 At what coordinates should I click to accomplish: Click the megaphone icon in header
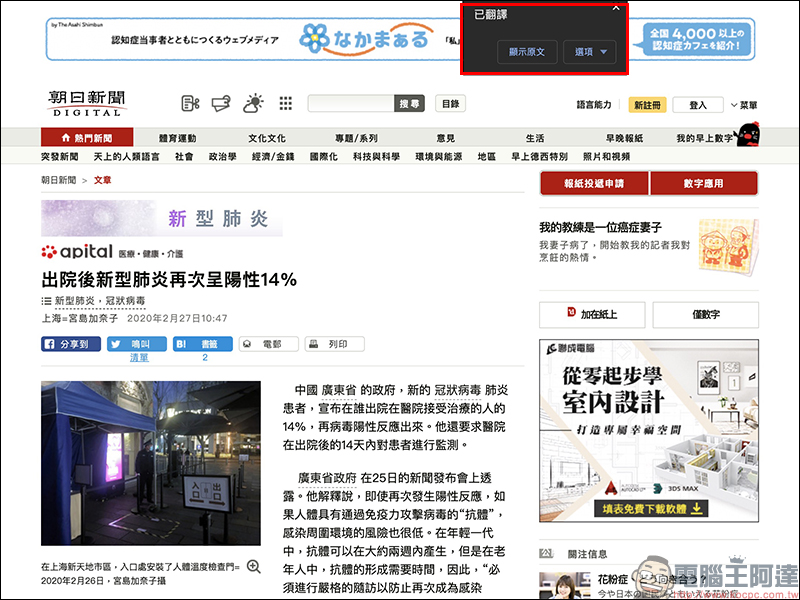[221, 103]
